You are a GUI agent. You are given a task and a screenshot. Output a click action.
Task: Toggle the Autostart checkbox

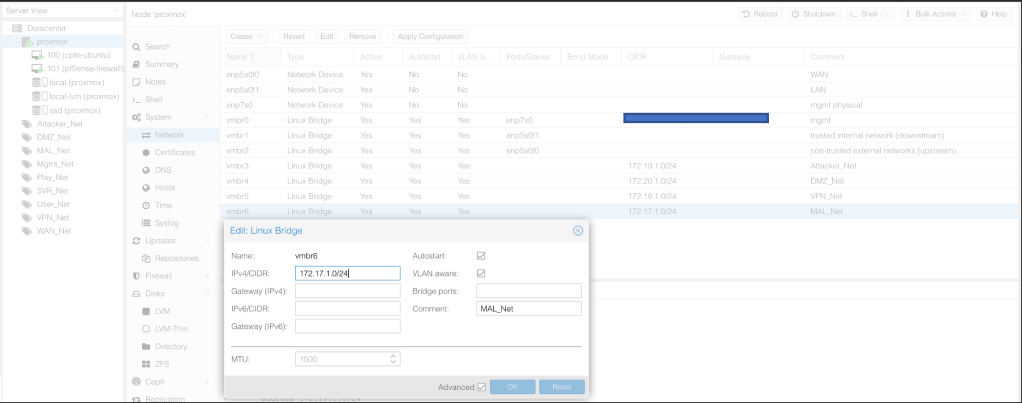point(481,256)
